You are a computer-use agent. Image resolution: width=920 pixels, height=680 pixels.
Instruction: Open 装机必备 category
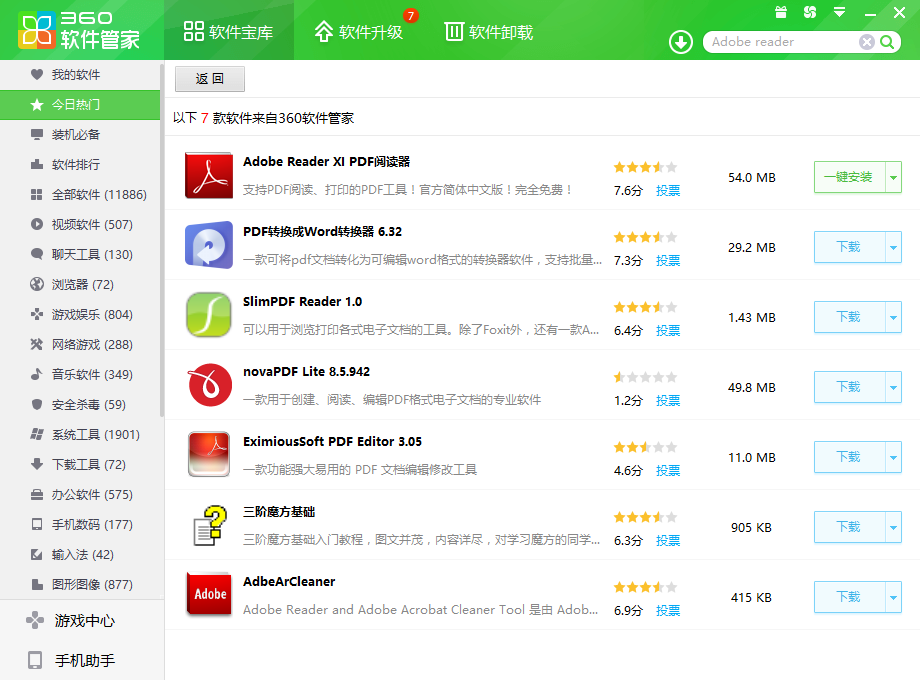point(80,134)
